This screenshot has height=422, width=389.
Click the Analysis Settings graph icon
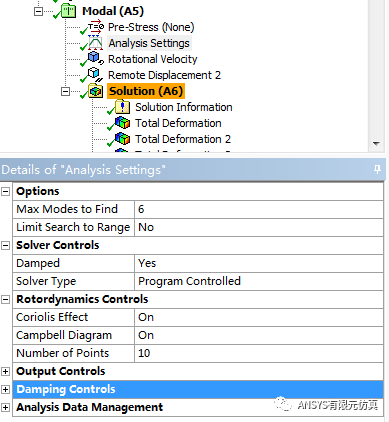[96, 43]
